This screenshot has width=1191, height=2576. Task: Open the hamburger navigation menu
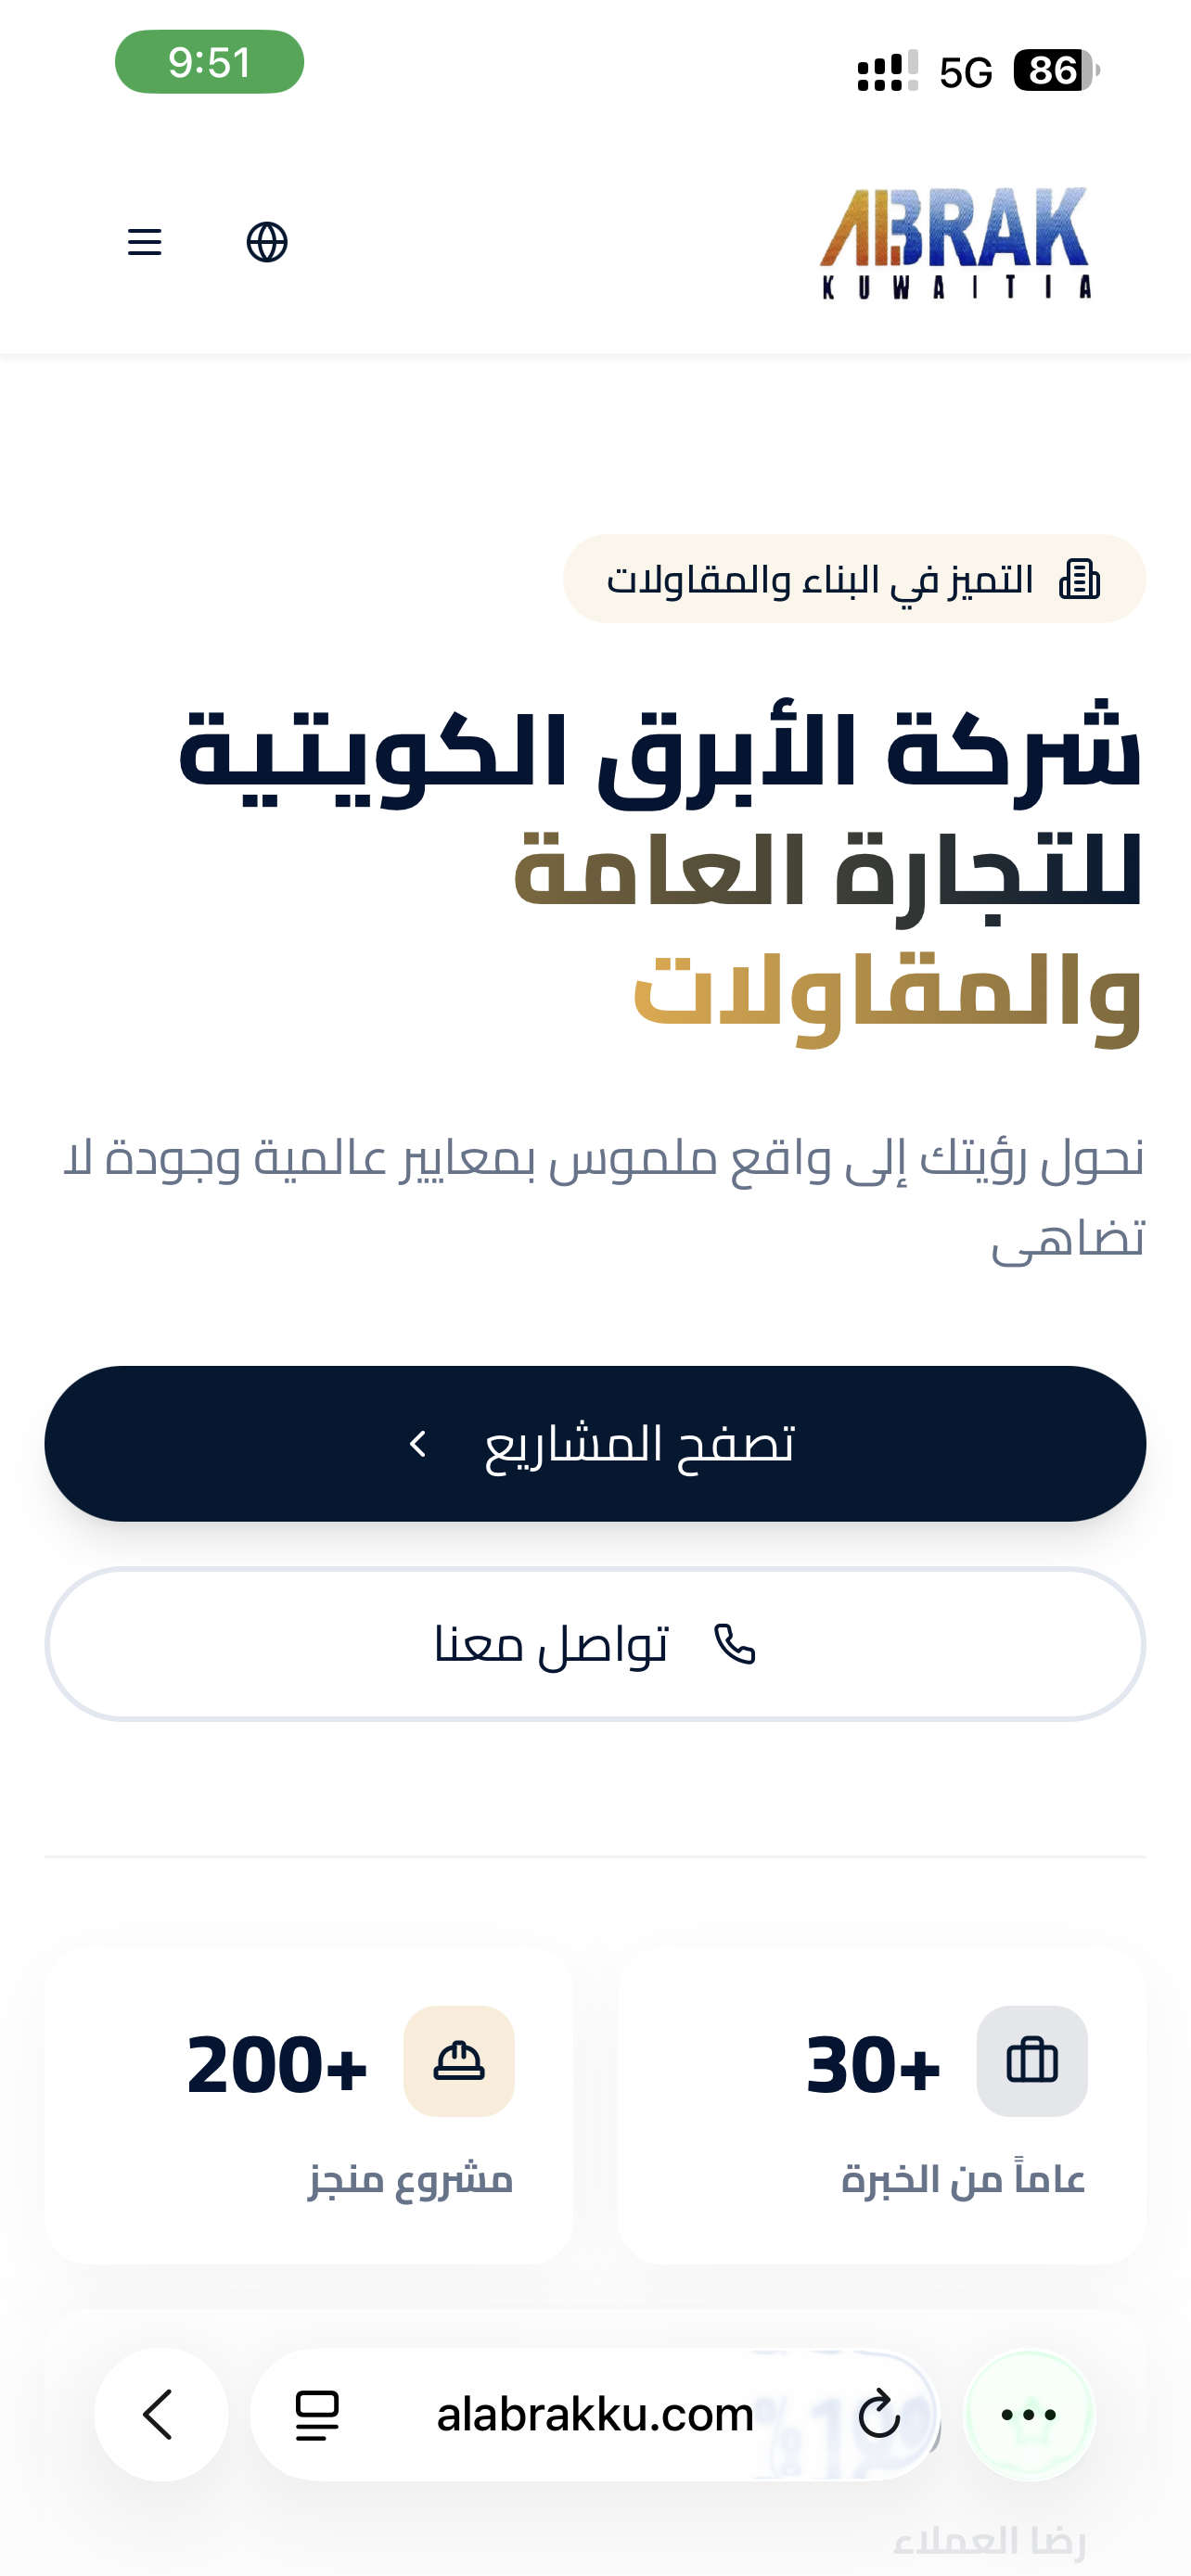tap(145, 242)
